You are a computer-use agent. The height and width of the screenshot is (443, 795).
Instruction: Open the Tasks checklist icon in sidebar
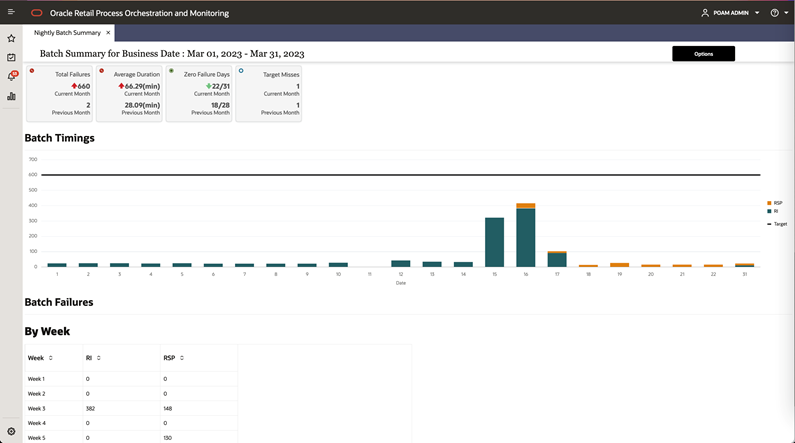coord(11,58)
